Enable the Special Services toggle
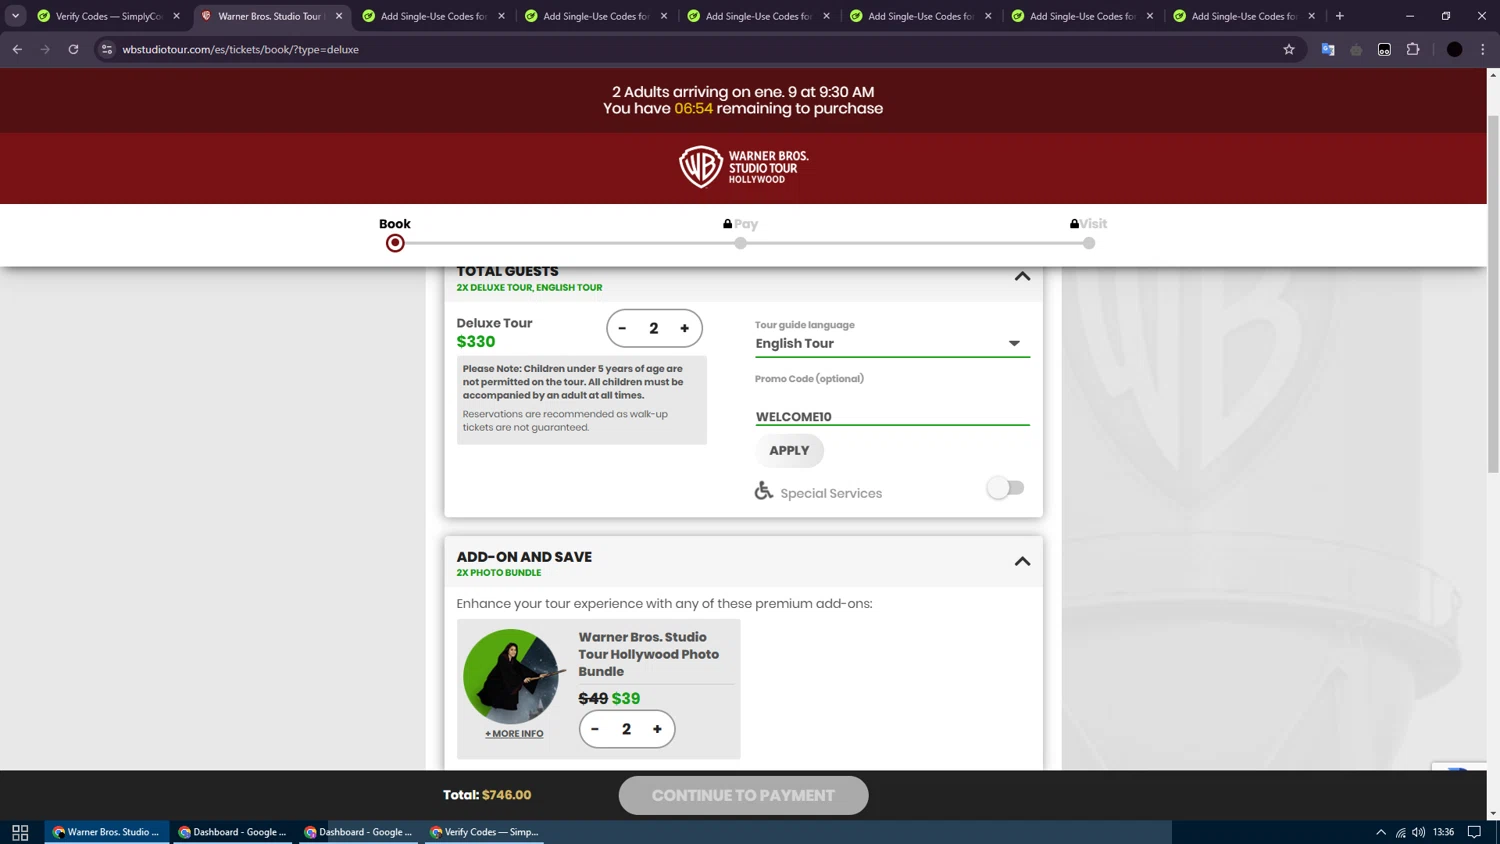Image resolution: width=1500 pixels, height=844 pixels. 1005,488
